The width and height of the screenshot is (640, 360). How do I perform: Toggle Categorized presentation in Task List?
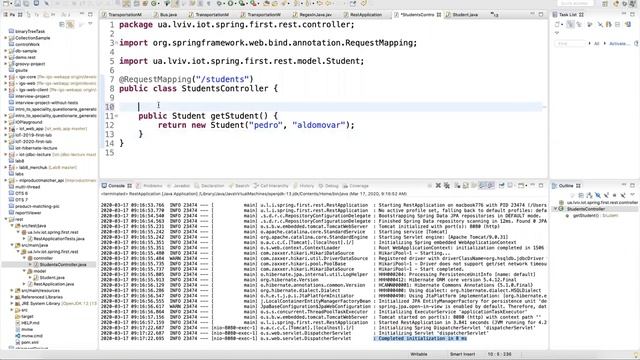point(570,24)
